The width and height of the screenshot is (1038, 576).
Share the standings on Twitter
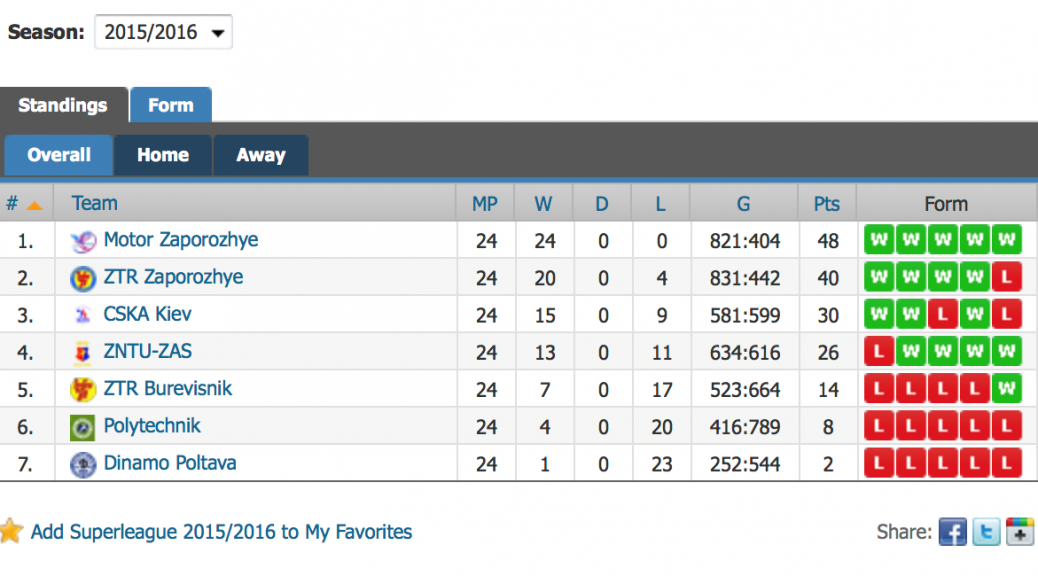point(986,532)
